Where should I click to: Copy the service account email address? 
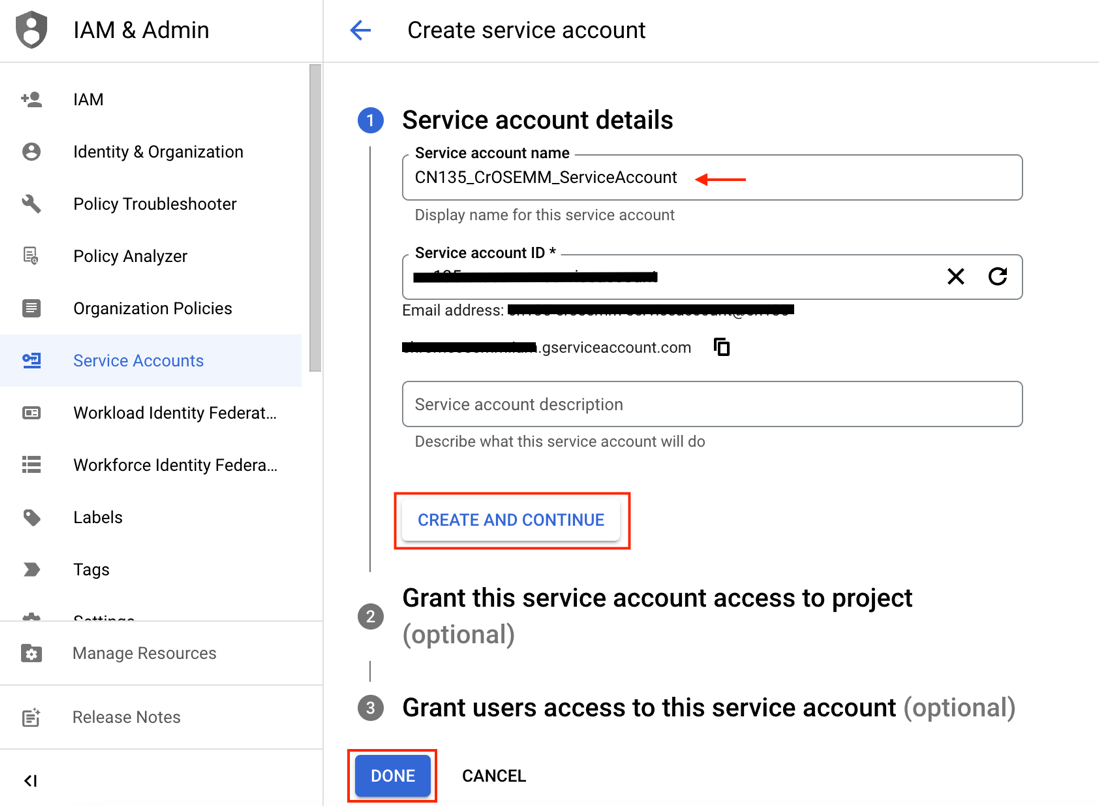[721, 347]
